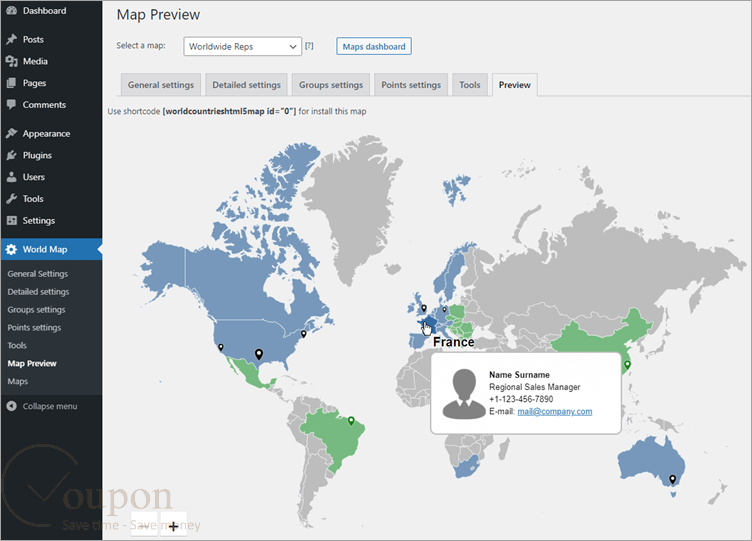The height and width of the screenshot is (541, 752).
Task: Open the Points settings tab
Action: [411, 85]
